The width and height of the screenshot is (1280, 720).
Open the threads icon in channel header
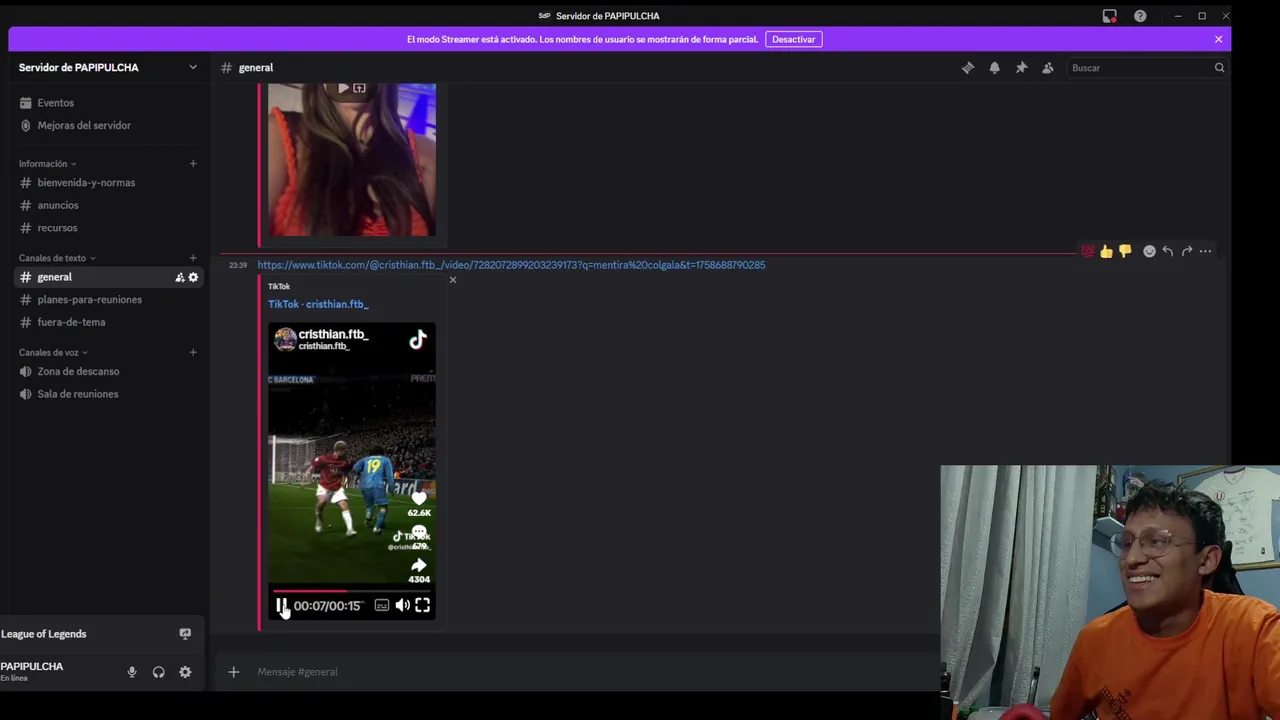968,68
